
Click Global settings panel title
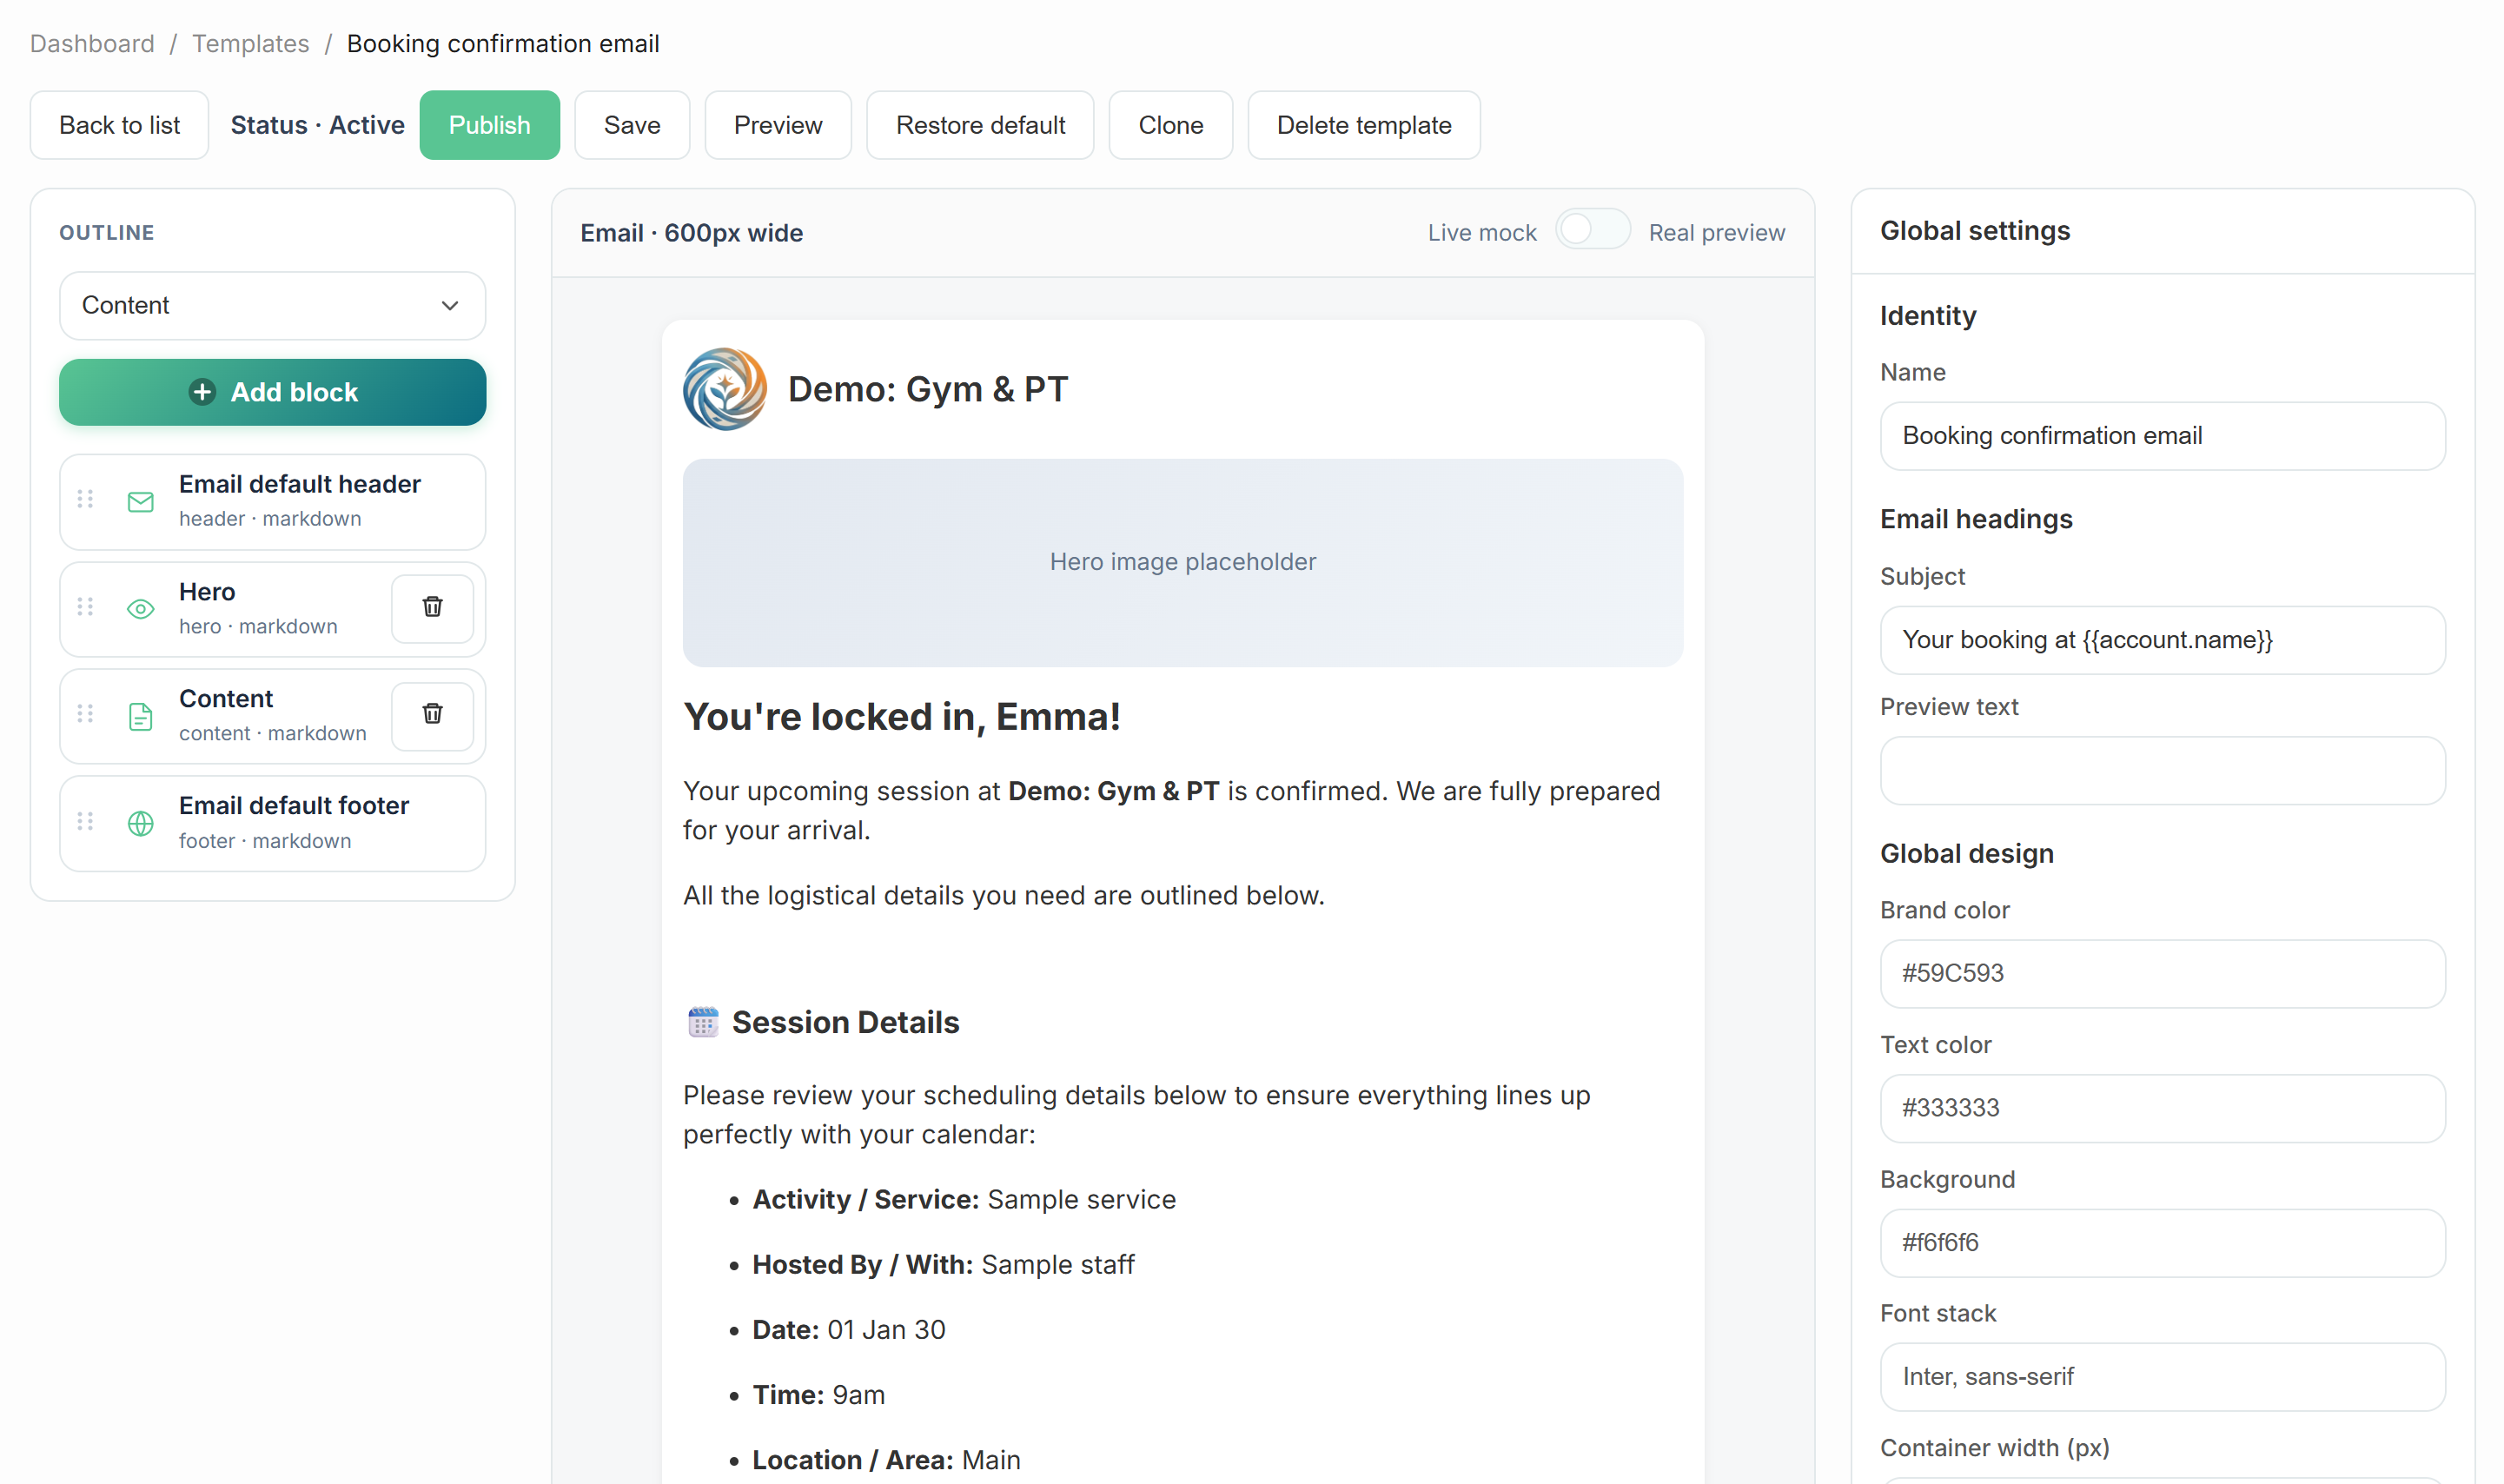[x=1974, y=231]
